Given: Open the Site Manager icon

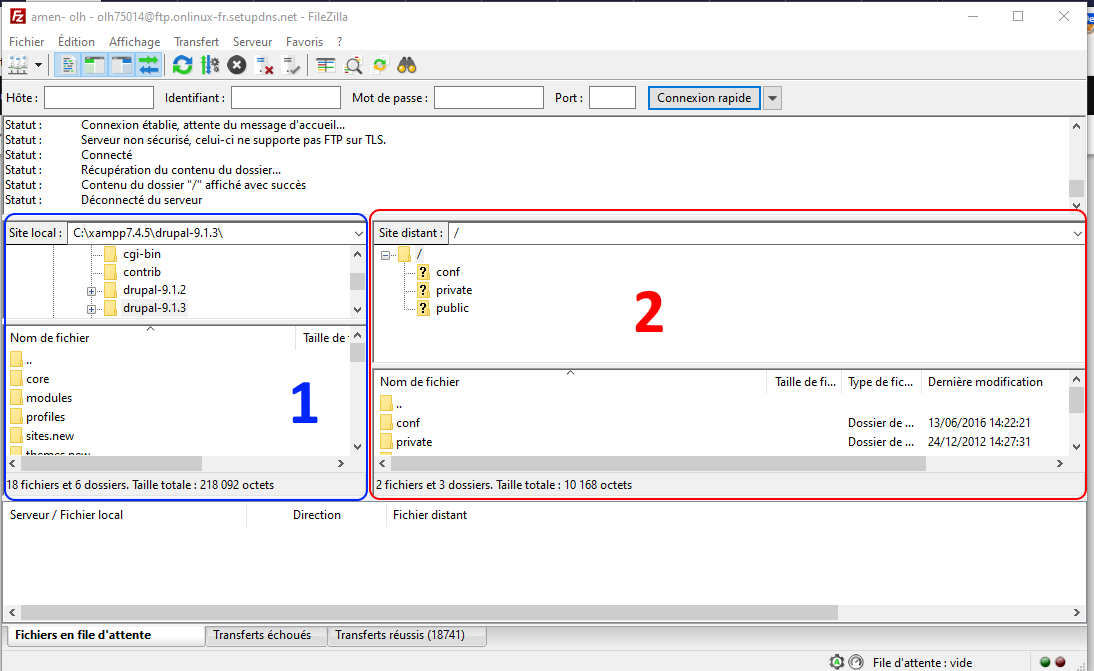Looking at the screenshot, I should pyautogui.click(x=19, y=66).
